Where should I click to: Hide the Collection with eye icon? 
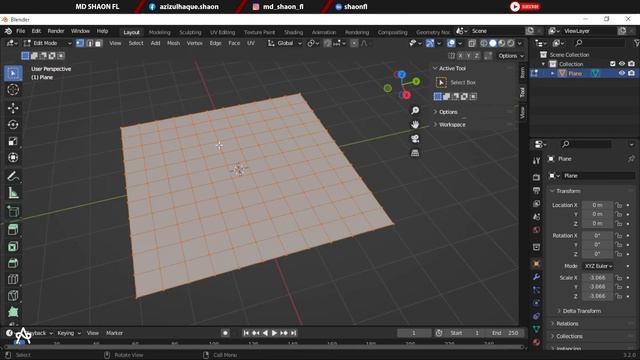622,64
